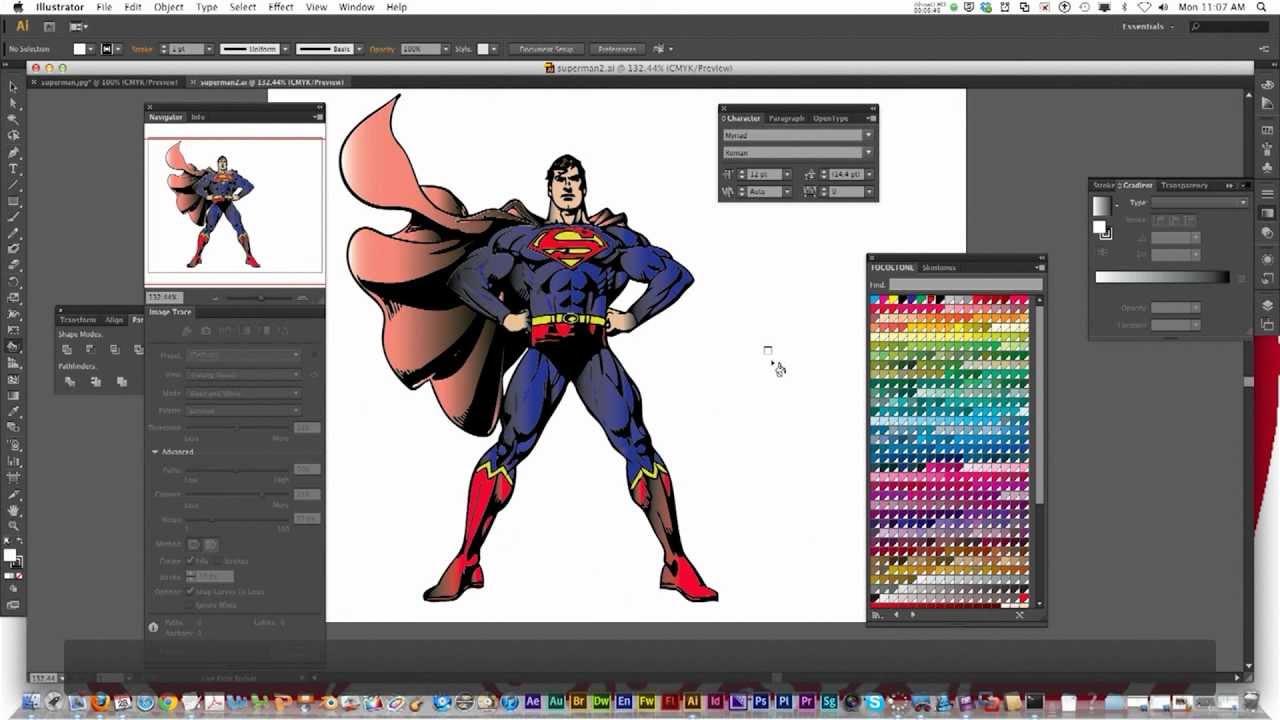Collapse the Advanced section
The image size is (1280, 720).
click(x=157, y=451)
